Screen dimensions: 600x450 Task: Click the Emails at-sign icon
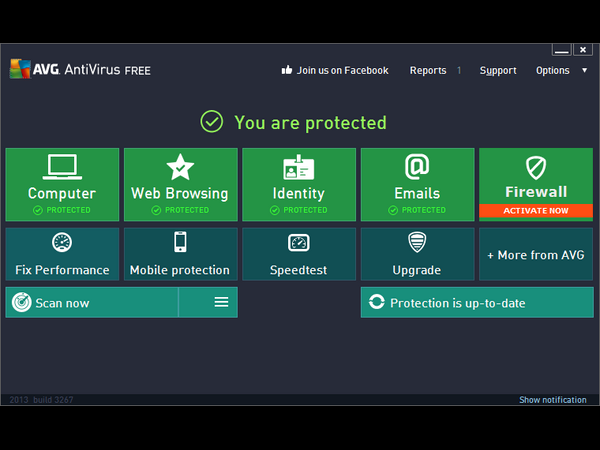[x=417, y=166]
